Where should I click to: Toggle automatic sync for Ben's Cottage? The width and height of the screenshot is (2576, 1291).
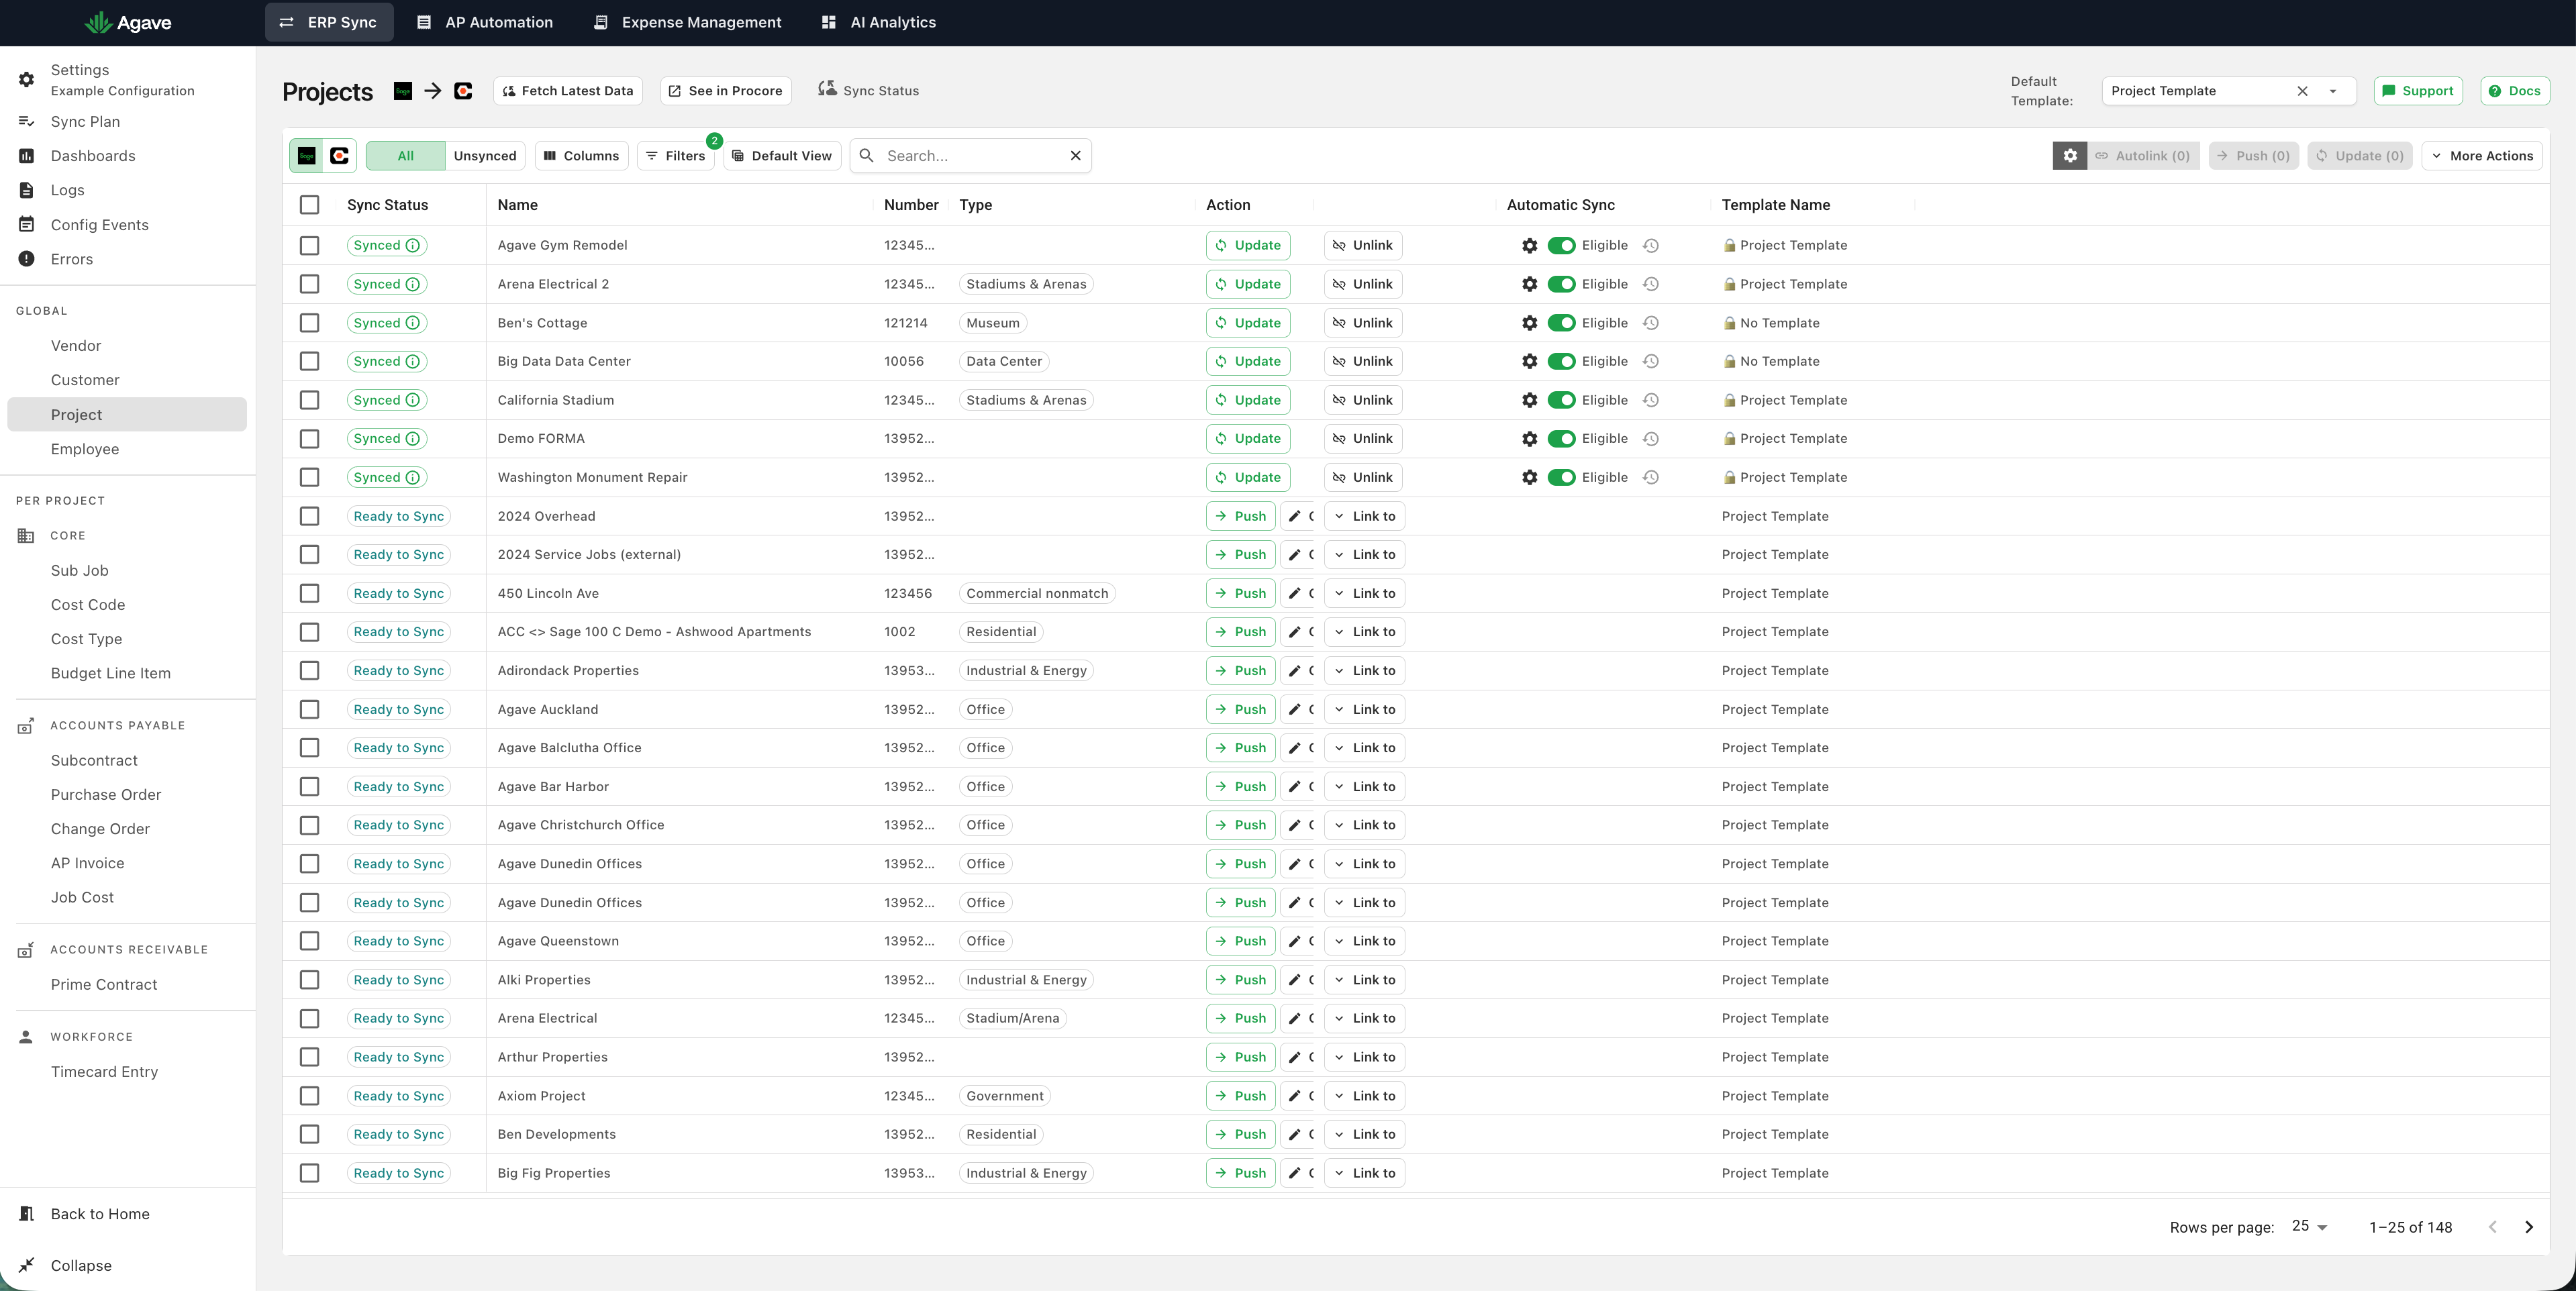[x=1561, y=323]
